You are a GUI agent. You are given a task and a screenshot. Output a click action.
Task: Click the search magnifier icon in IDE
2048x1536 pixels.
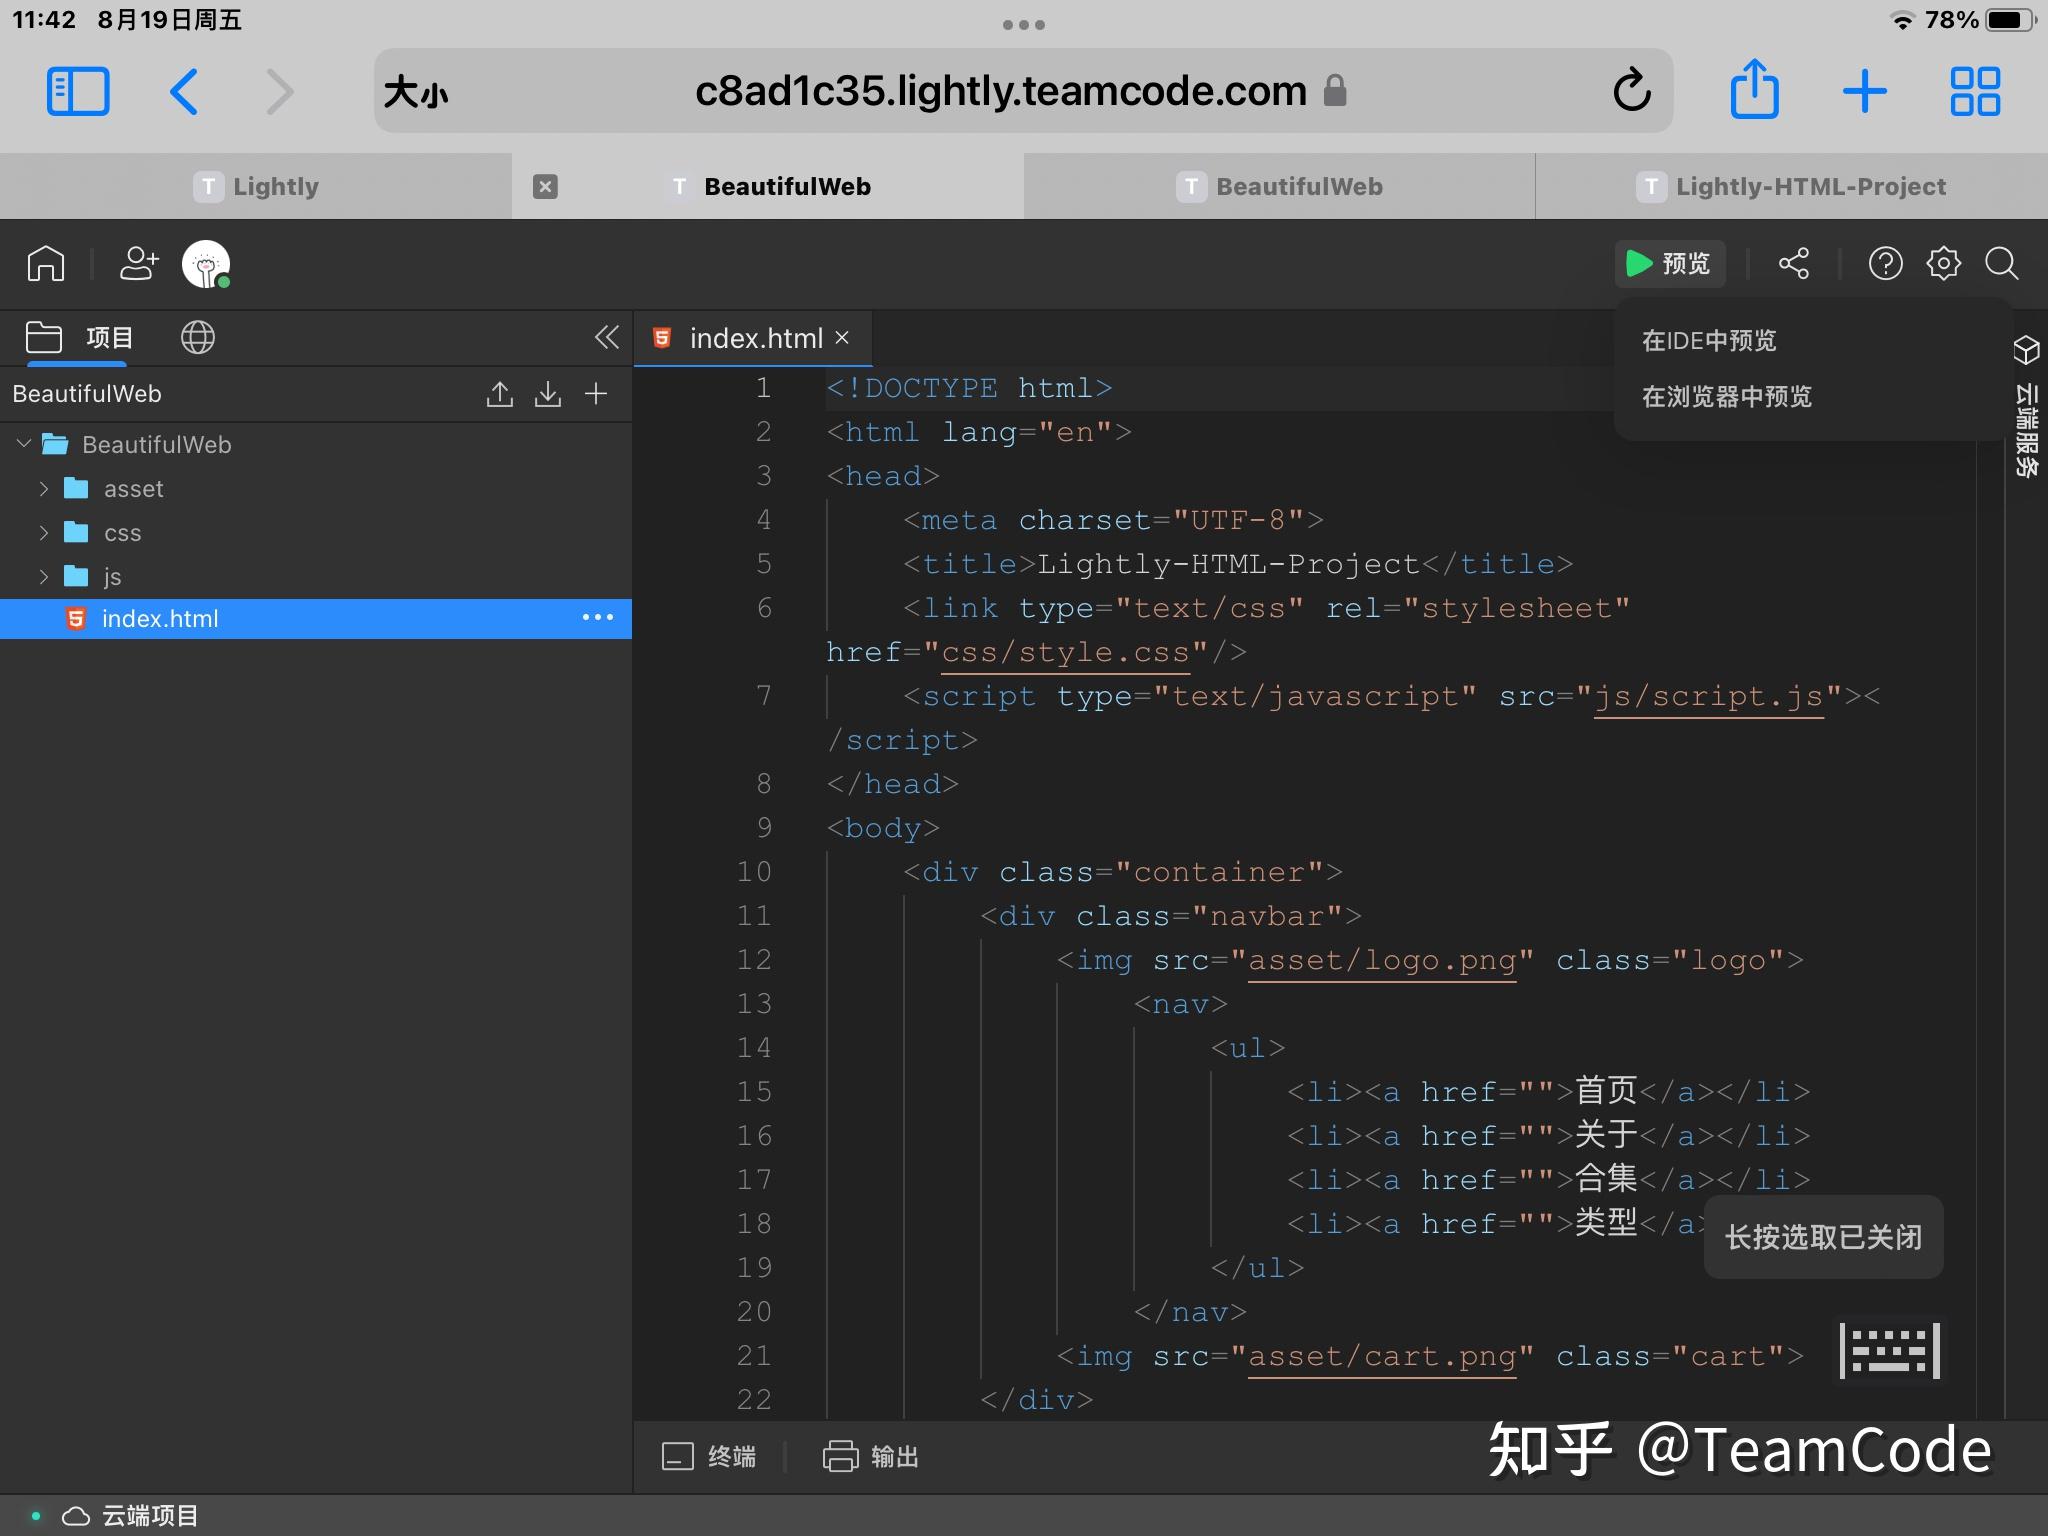click(x=2001, y=264)
